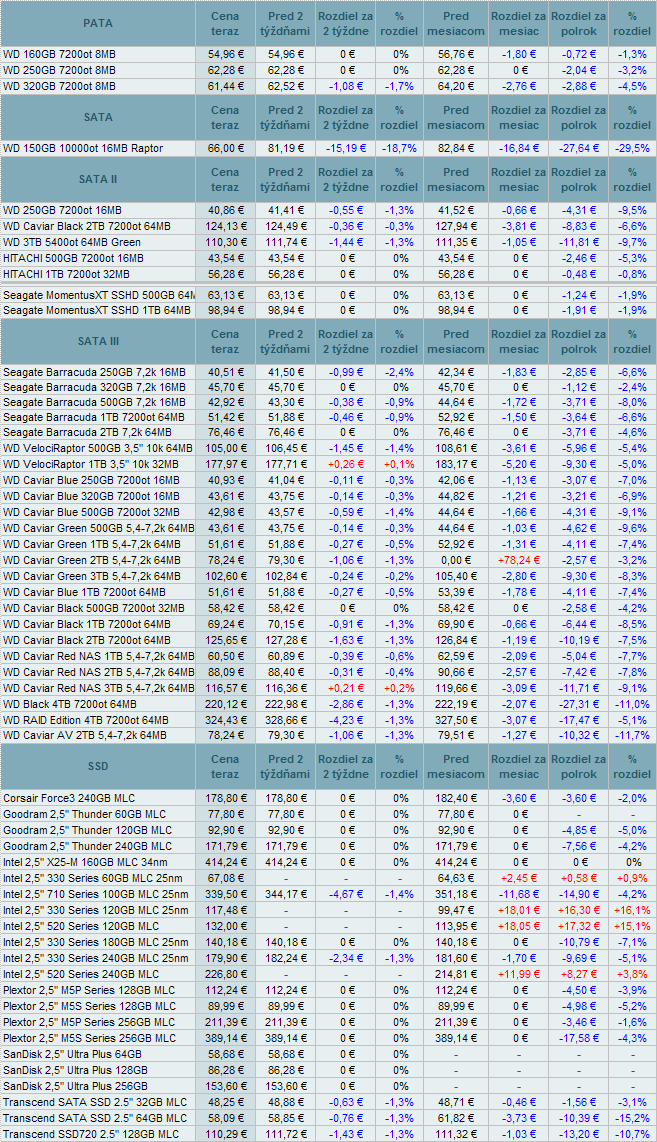Click Cena teraz 414,24 € for Intel X25-M

[x=225, y=863]
